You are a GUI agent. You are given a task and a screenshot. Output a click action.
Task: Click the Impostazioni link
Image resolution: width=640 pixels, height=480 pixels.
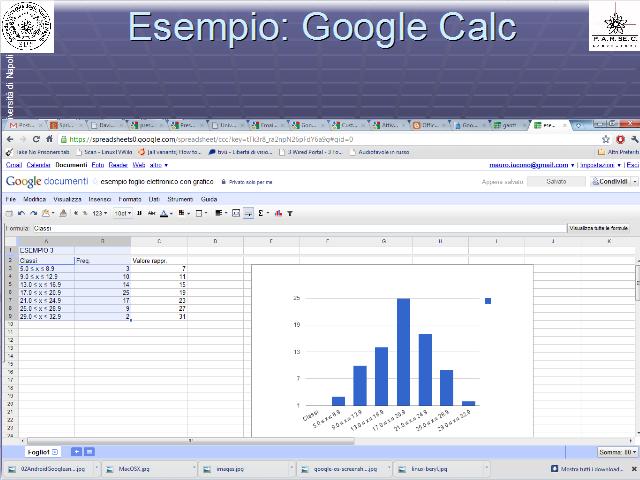(598, 165)
